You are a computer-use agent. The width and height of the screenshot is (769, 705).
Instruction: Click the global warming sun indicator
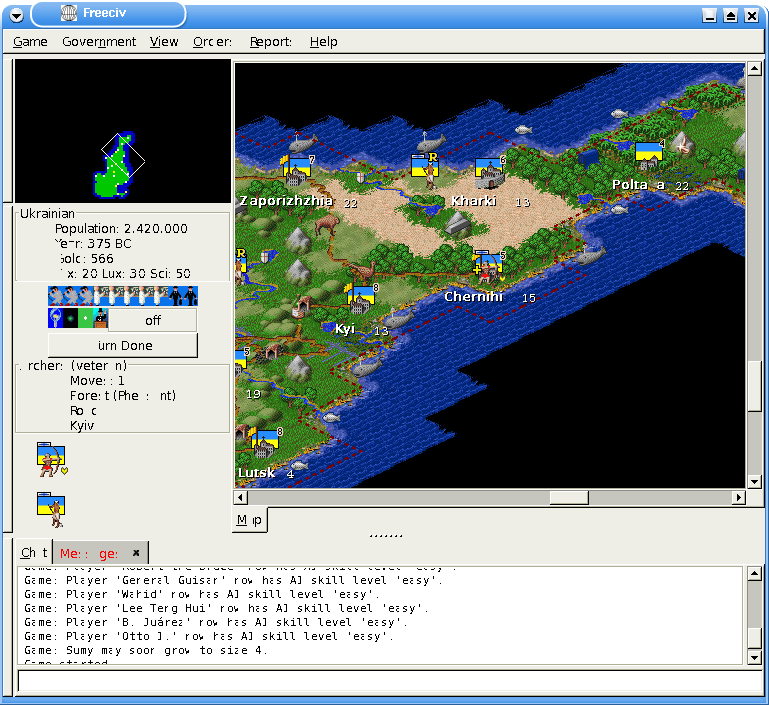coord(71,318)
